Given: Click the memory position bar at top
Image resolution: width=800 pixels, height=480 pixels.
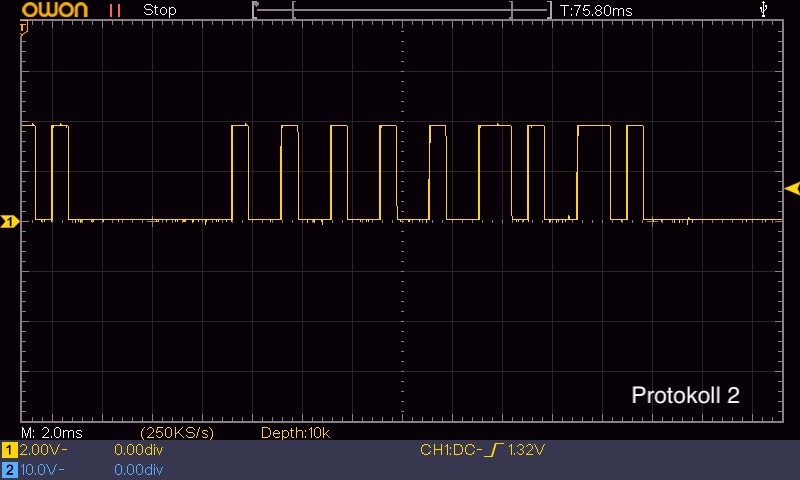Looking at the screenshot, I should click(x=402, y=10).
